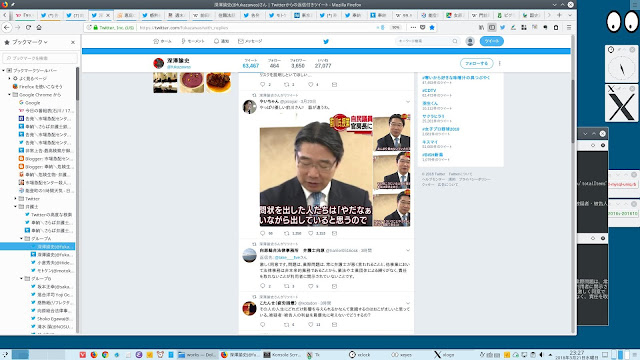
Task: Open a new browser tab with plus button
Action: 559,15
